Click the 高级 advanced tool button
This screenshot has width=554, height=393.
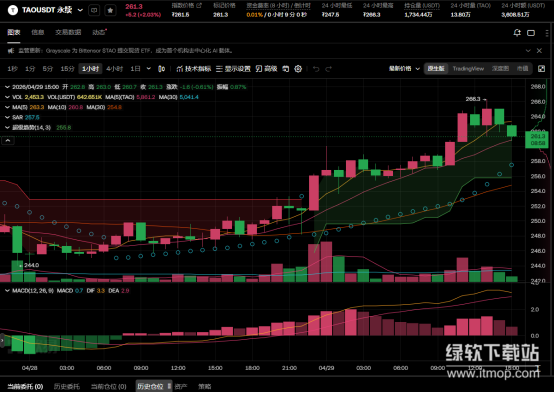pos(266,69)
